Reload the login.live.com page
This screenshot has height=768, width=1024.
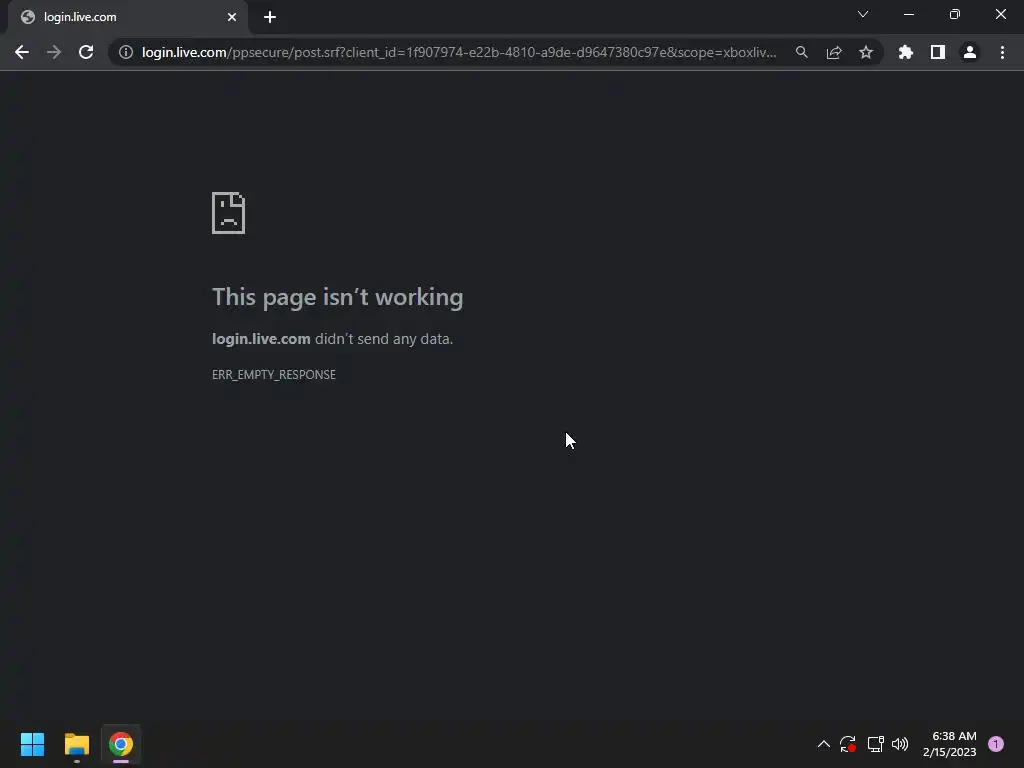(x=86, y=52)
